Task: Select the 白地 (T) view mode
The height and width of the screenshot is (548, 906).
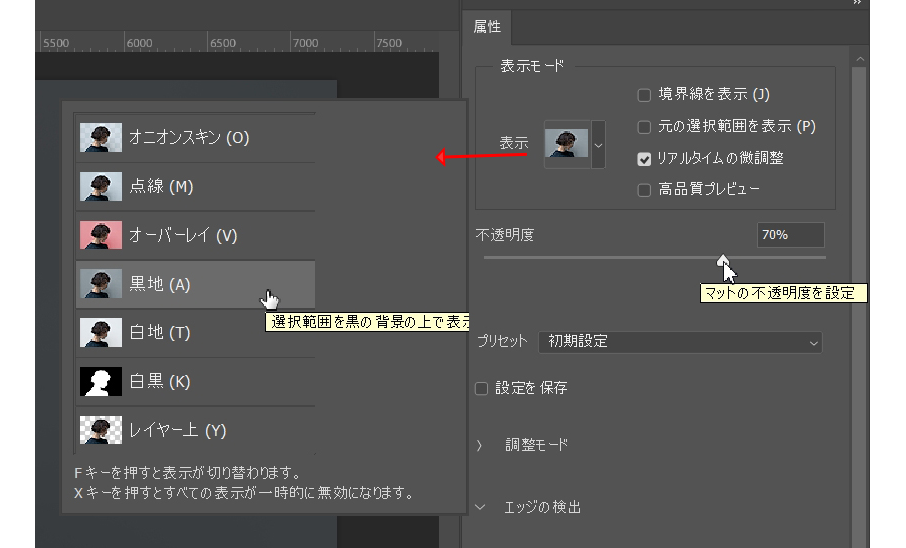Action: click(195, 332)
